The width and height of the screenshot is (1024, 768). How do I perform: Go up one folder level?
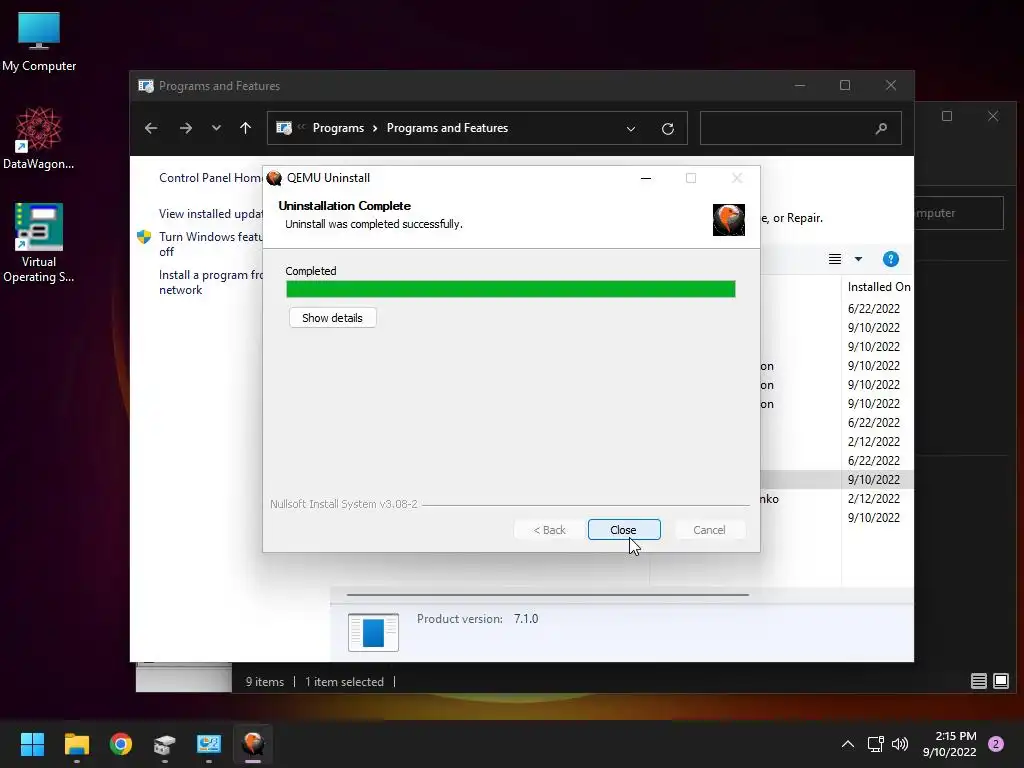pyautogui.click(x=246, y=128)
